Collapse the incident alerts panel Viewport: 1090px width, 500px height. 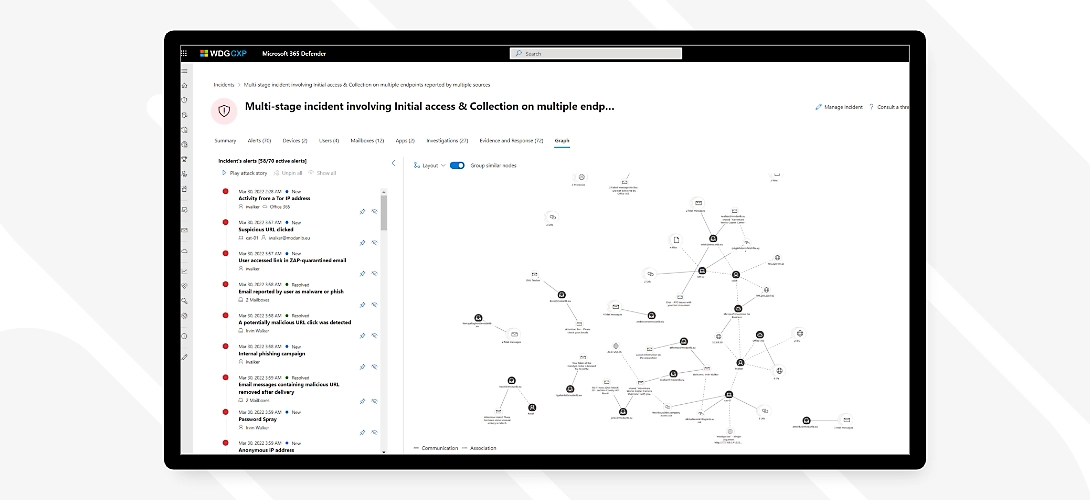point(393,162)
